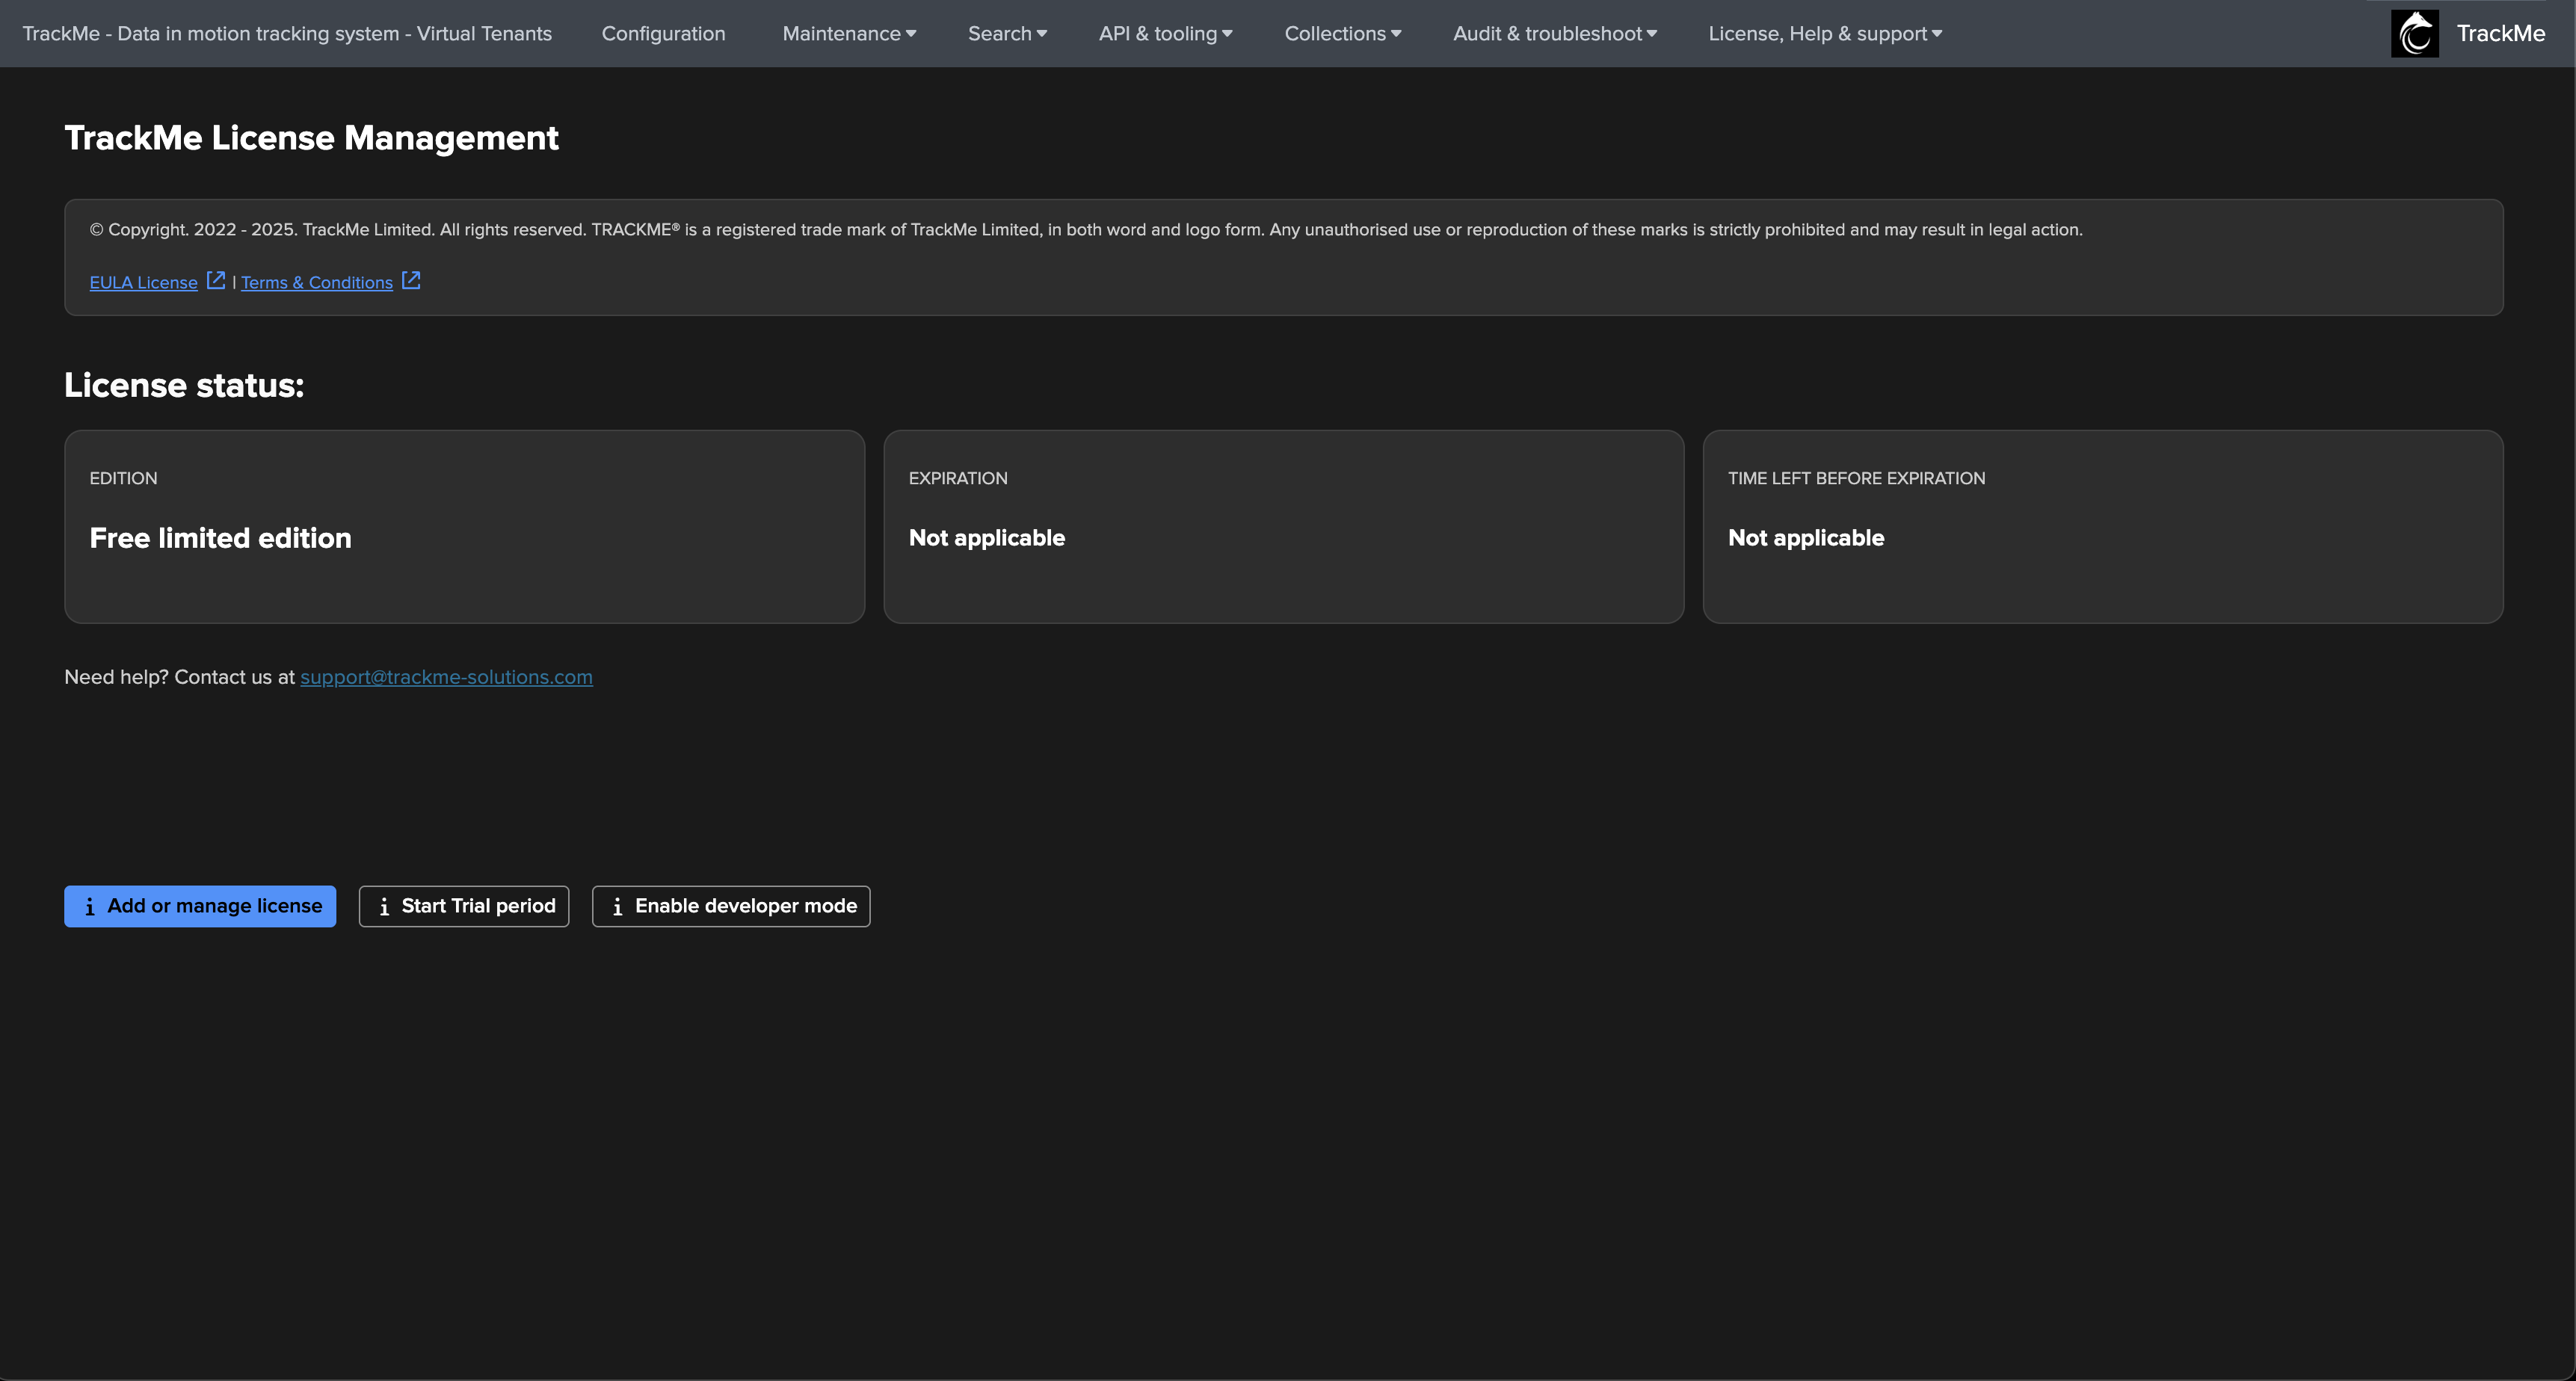Open License, Help & support menu
This screenshot has height=1381, width=2576.
(1824, 33)
